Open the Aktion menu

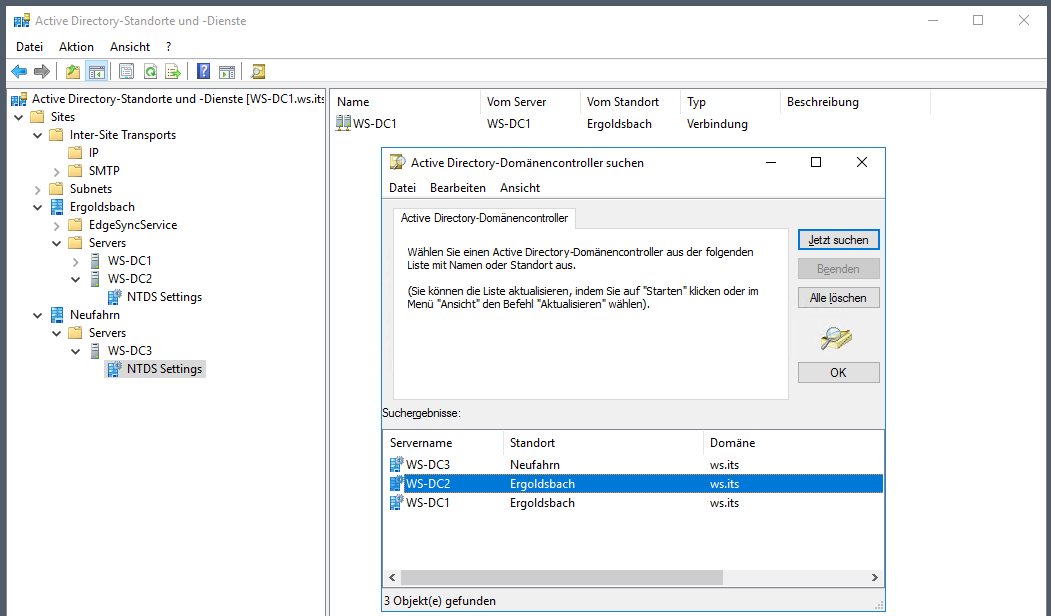point(76,46)
